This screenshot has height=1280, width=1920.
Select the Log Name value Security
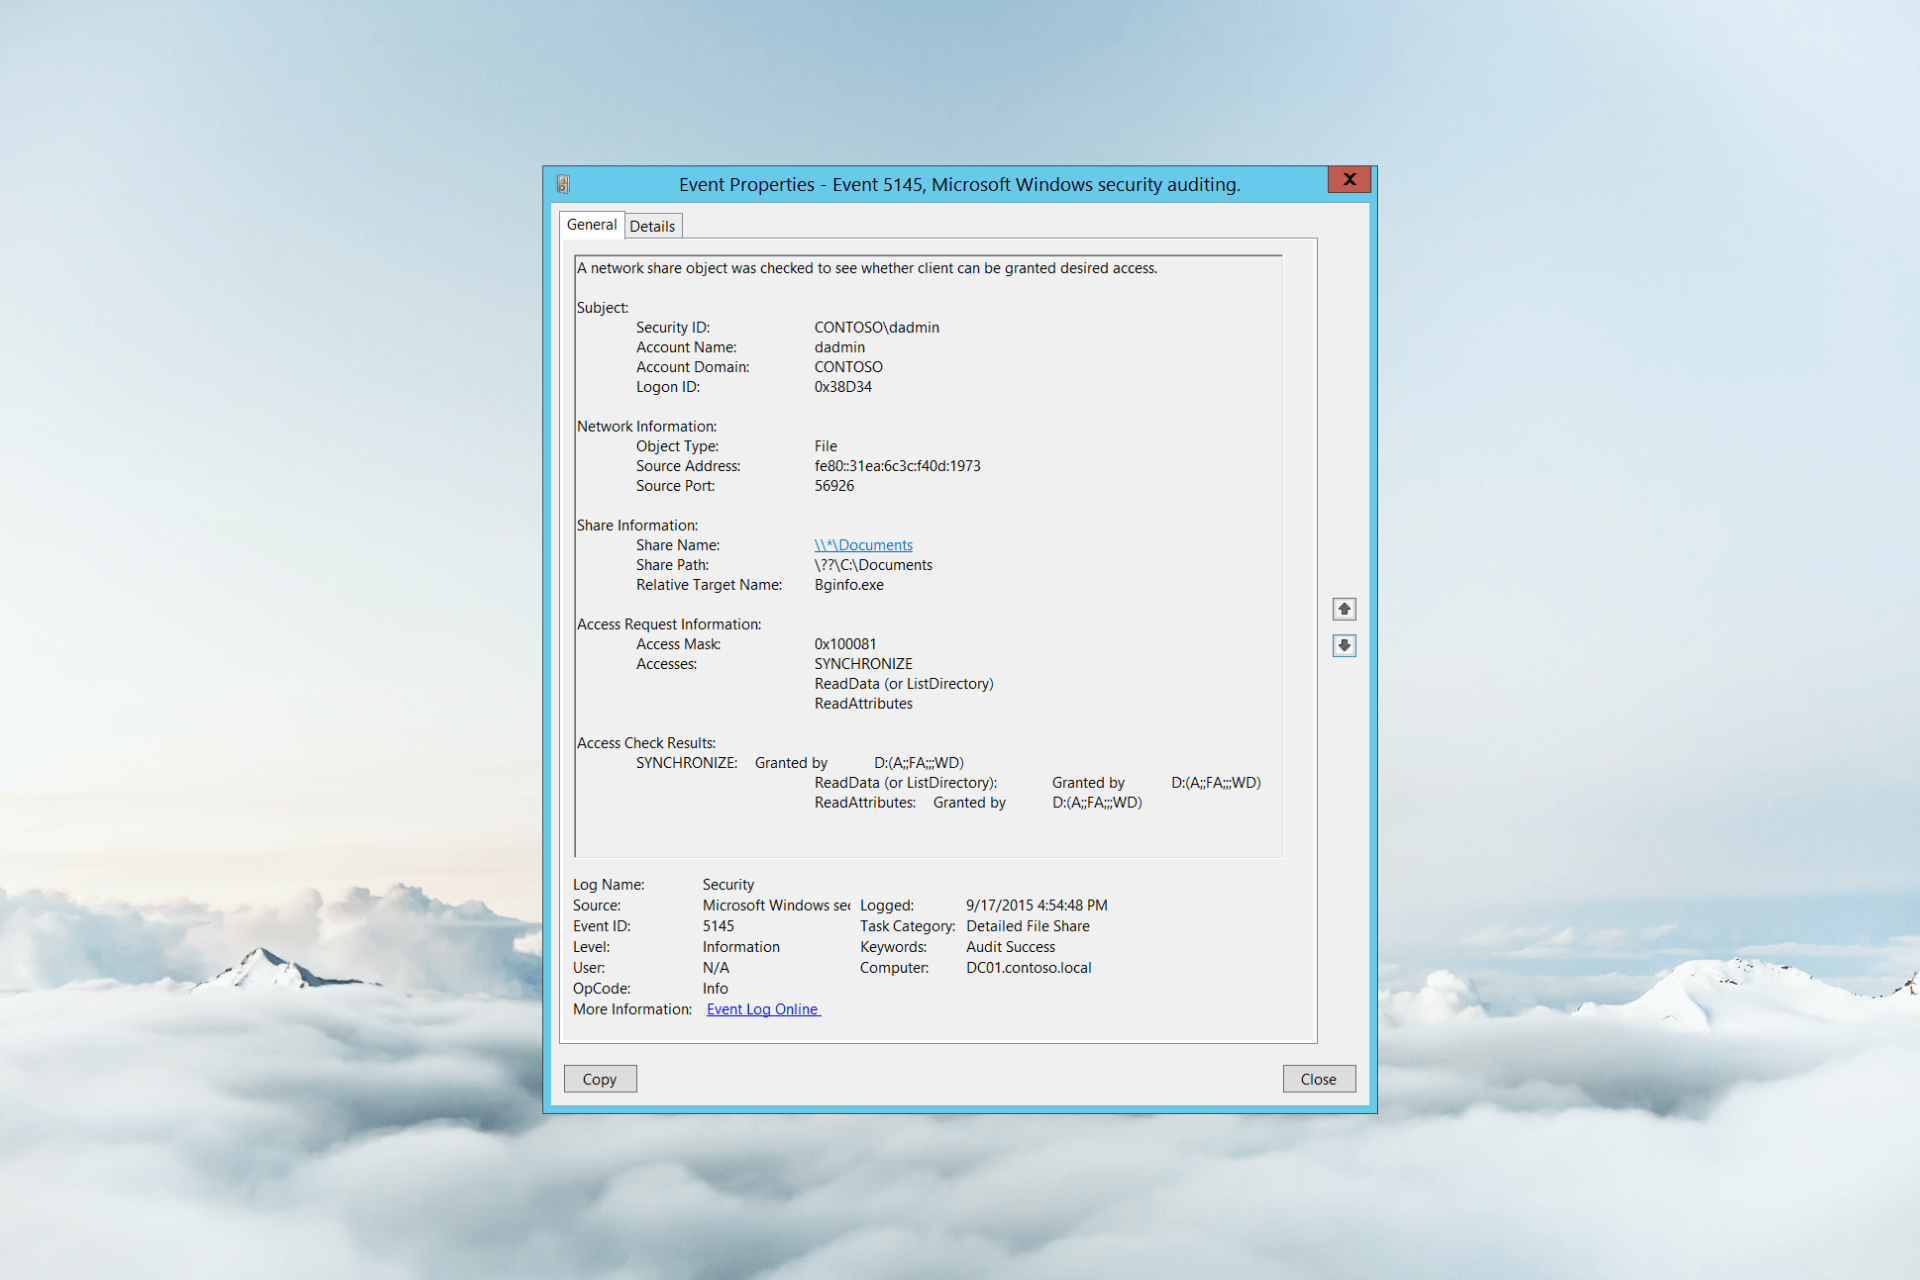pos(728,885)
